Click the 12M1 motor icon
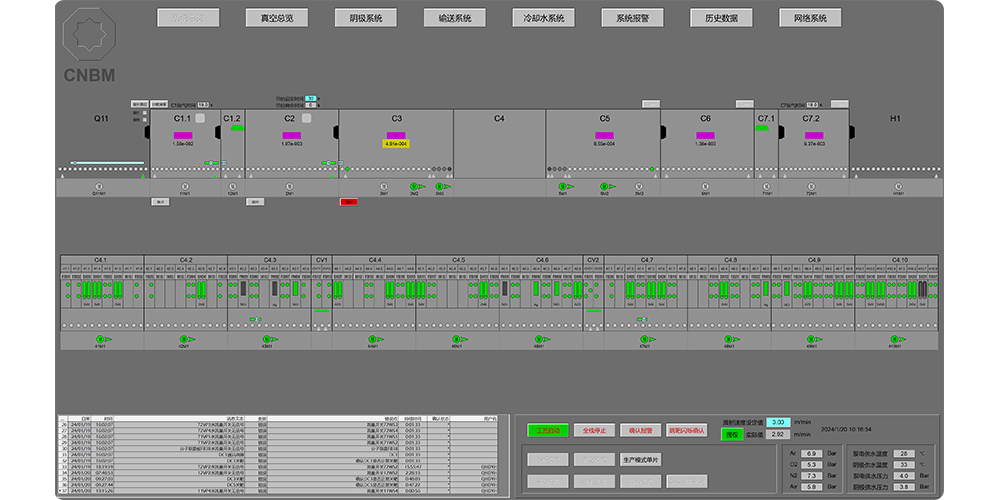 [x=232, y=187]
